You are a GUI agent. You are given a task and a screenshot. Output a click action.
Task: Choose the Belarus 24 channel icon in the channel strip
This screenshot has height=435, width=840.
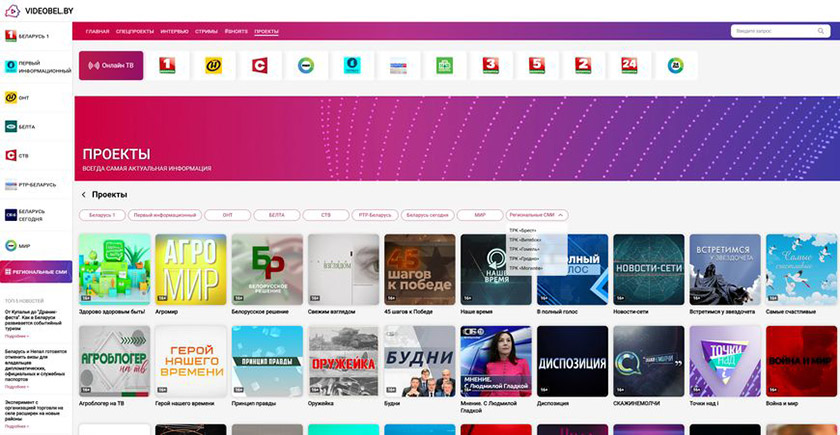pyautogui.click(x=629, y=66)
